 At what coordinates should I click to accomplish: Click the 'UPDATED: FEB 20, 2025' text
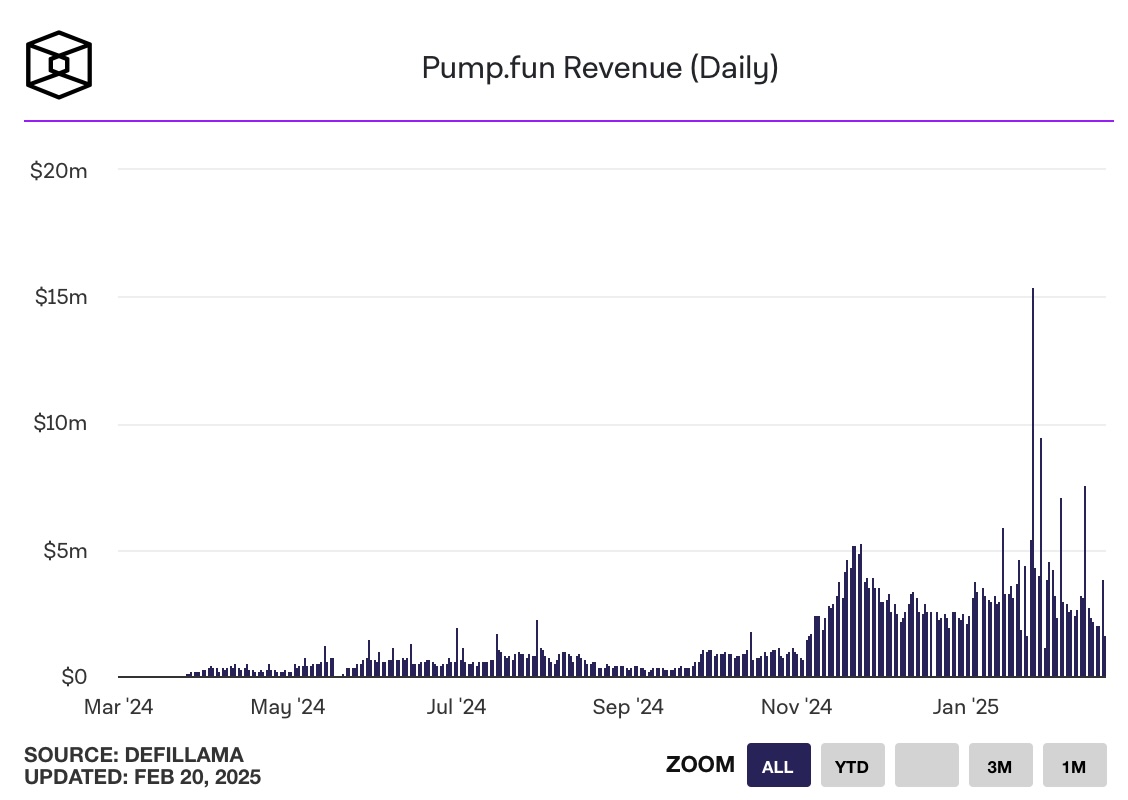coord(142,777)
